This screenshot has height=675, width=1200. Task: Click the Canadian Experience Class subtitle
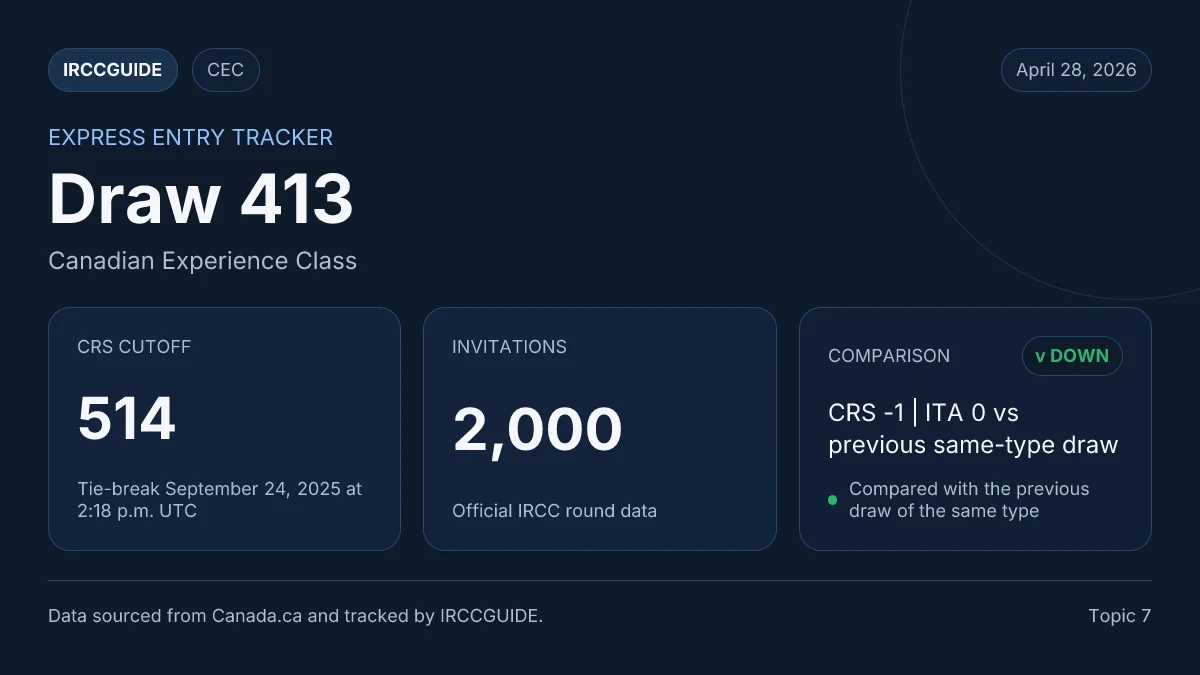pos(202,261)
